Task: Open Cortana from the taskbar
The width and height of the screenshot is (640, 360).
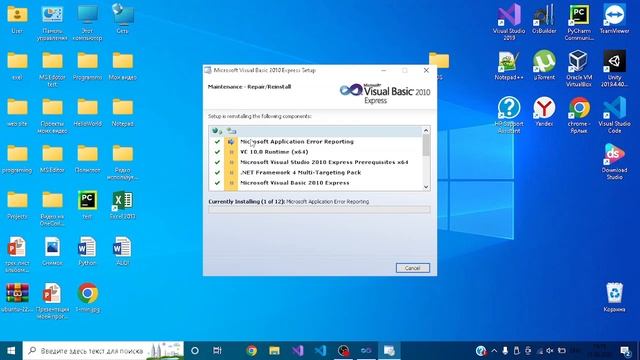Action: coord(195,351)
